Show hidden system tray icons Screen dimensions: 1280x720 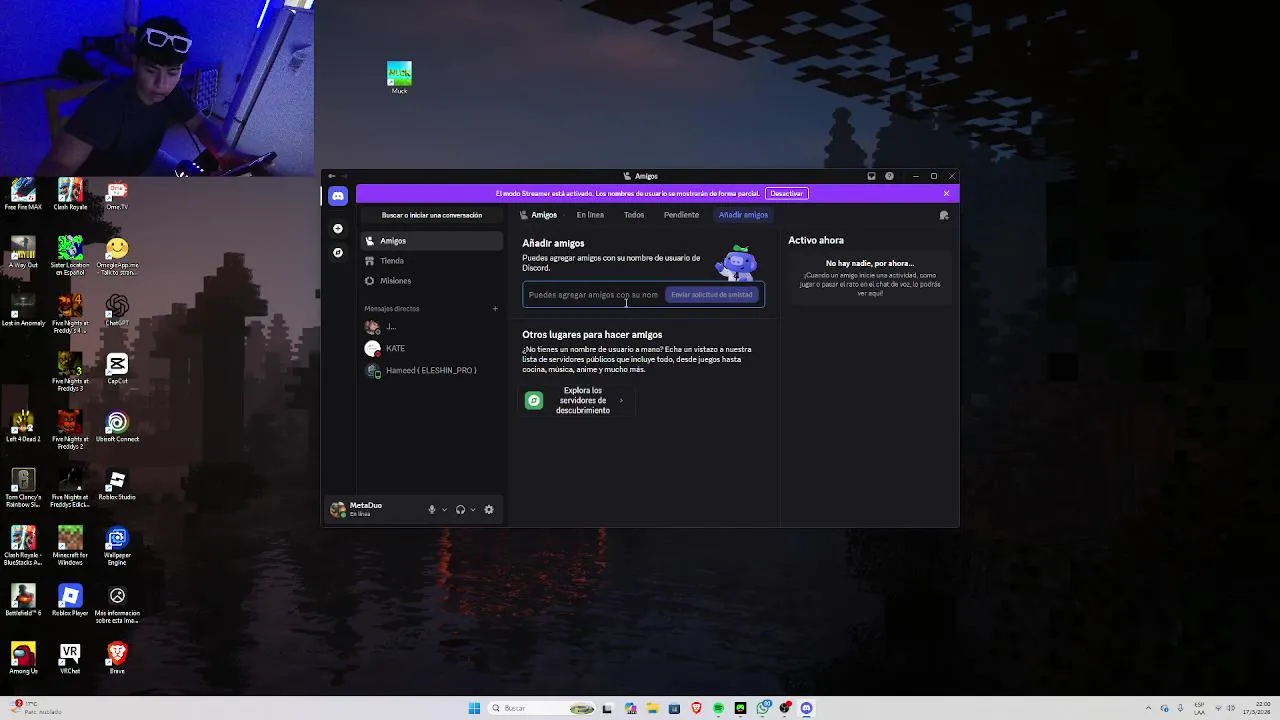pos(1148,708)
